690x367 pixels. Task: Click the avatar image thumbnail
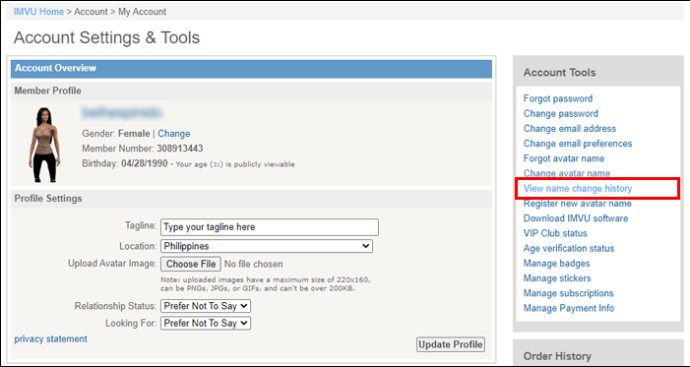click(x=44, y=144)
